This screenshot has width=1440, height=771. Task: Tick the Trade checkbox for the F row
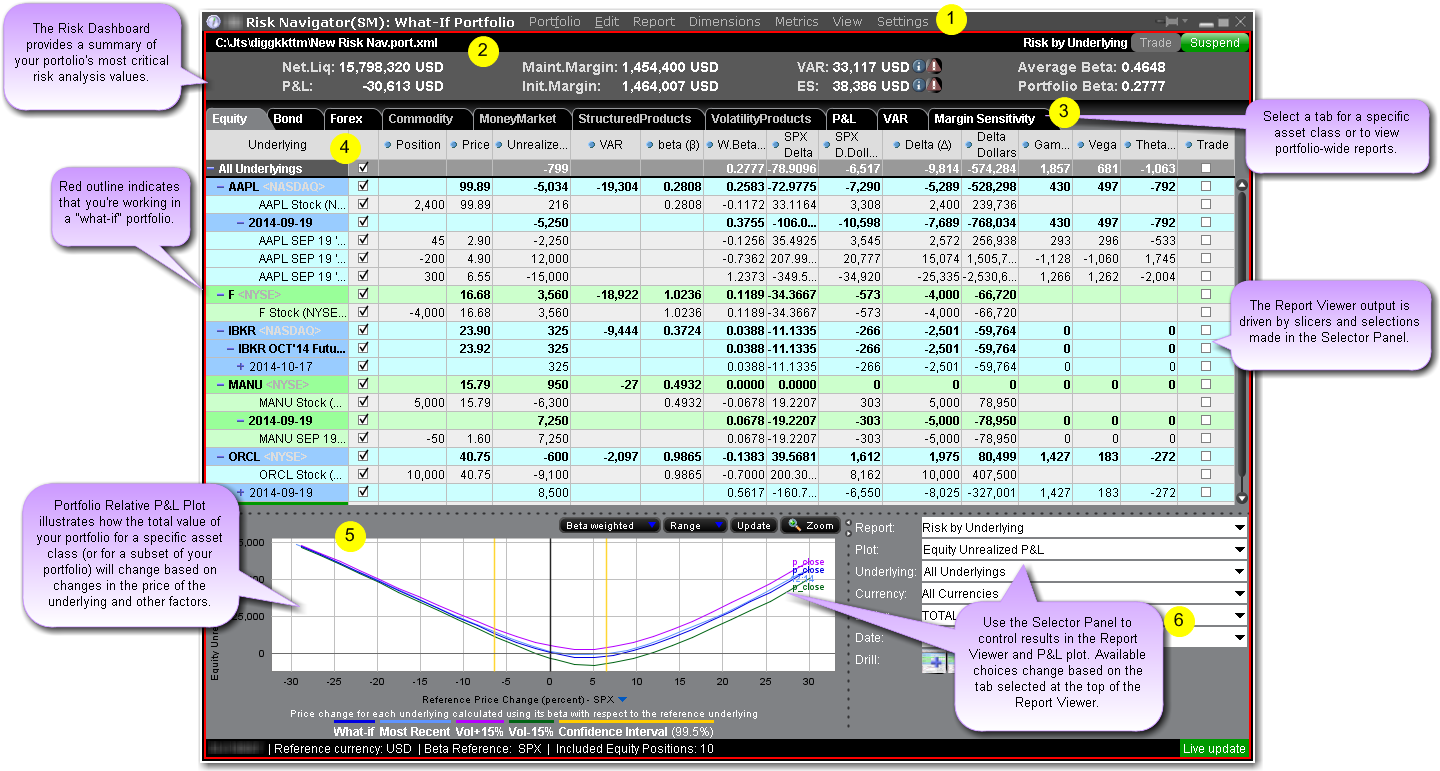click(x=1207, y=294)
